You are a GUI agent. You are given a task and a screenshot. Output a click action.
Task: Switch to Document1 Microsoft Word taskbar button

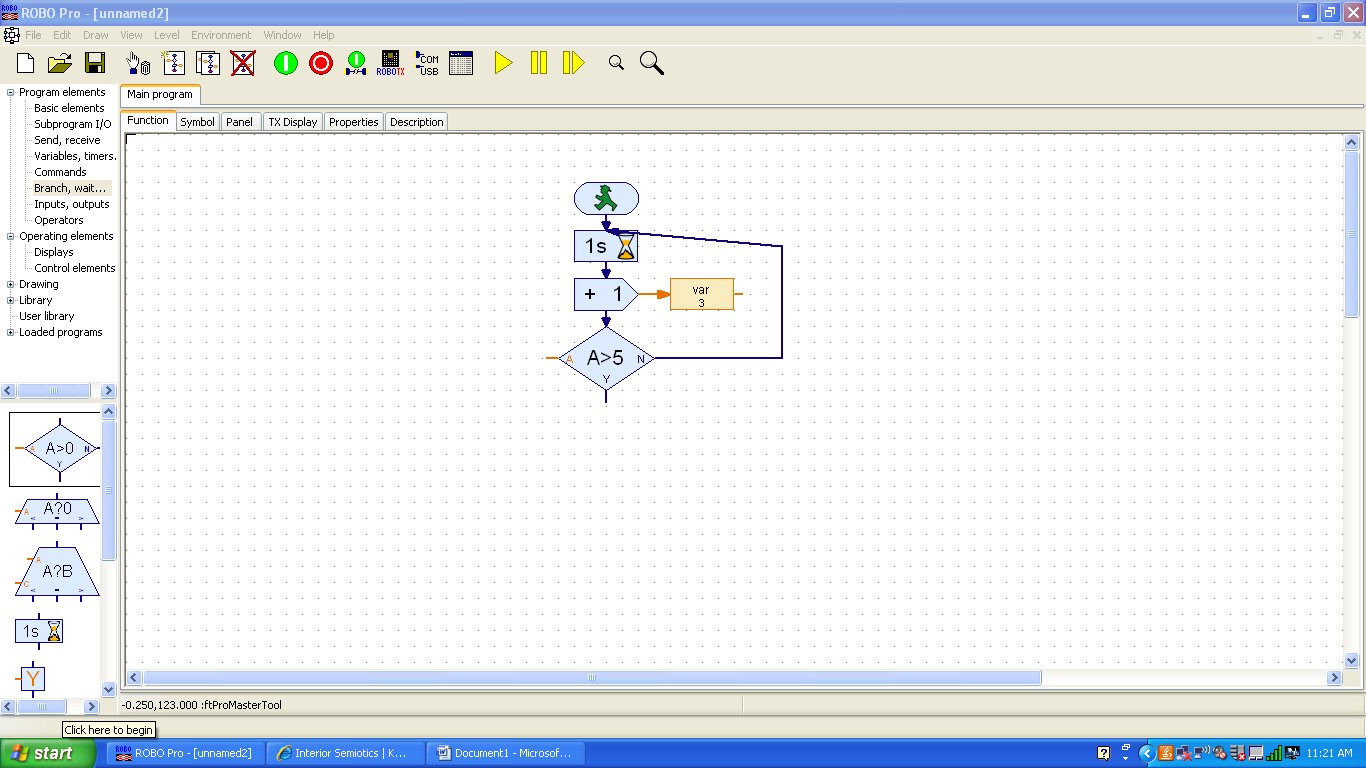[x=505, y=753]
